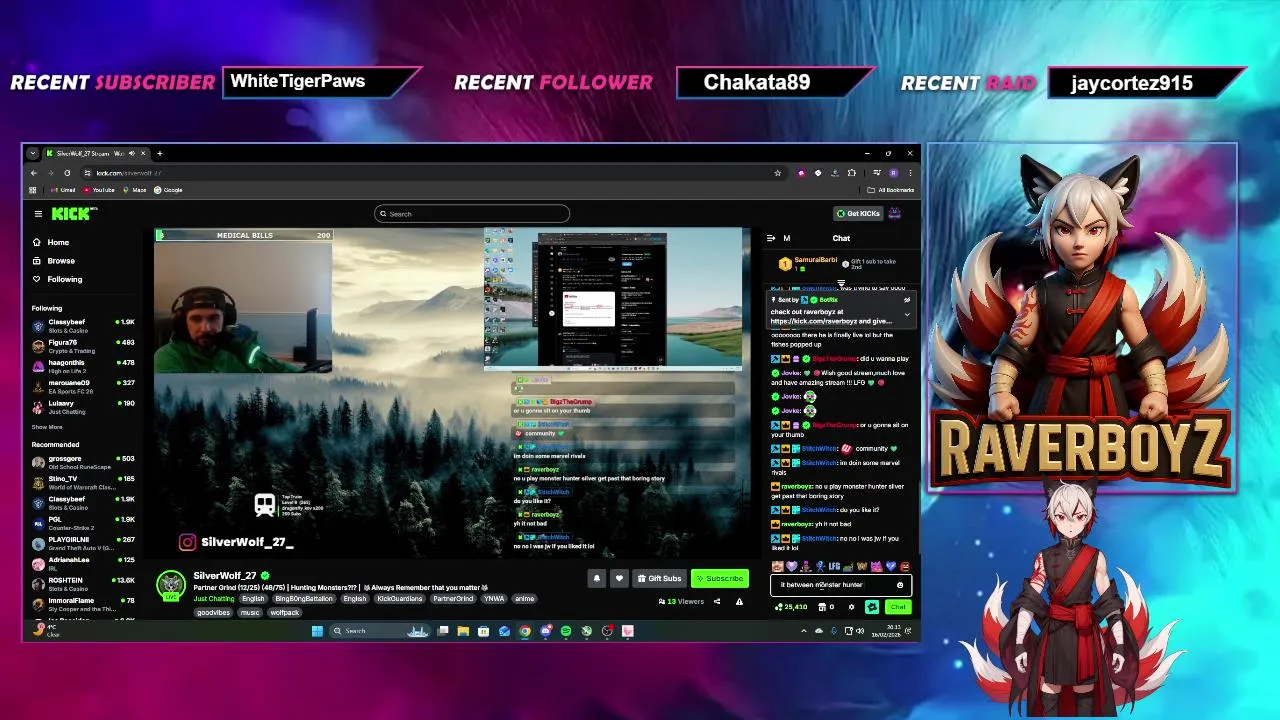This screenshot has height=720, width=1280.
Task: Expand Show More under Following
Action: [x=47, y=427]
